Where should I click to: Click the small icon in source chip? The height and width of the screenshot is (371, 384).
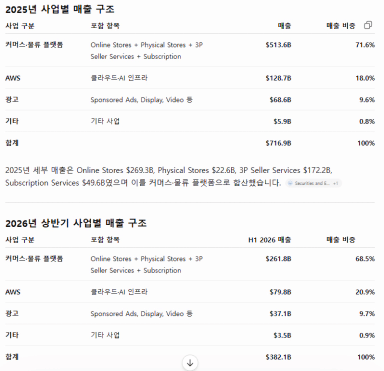[290, 183]
